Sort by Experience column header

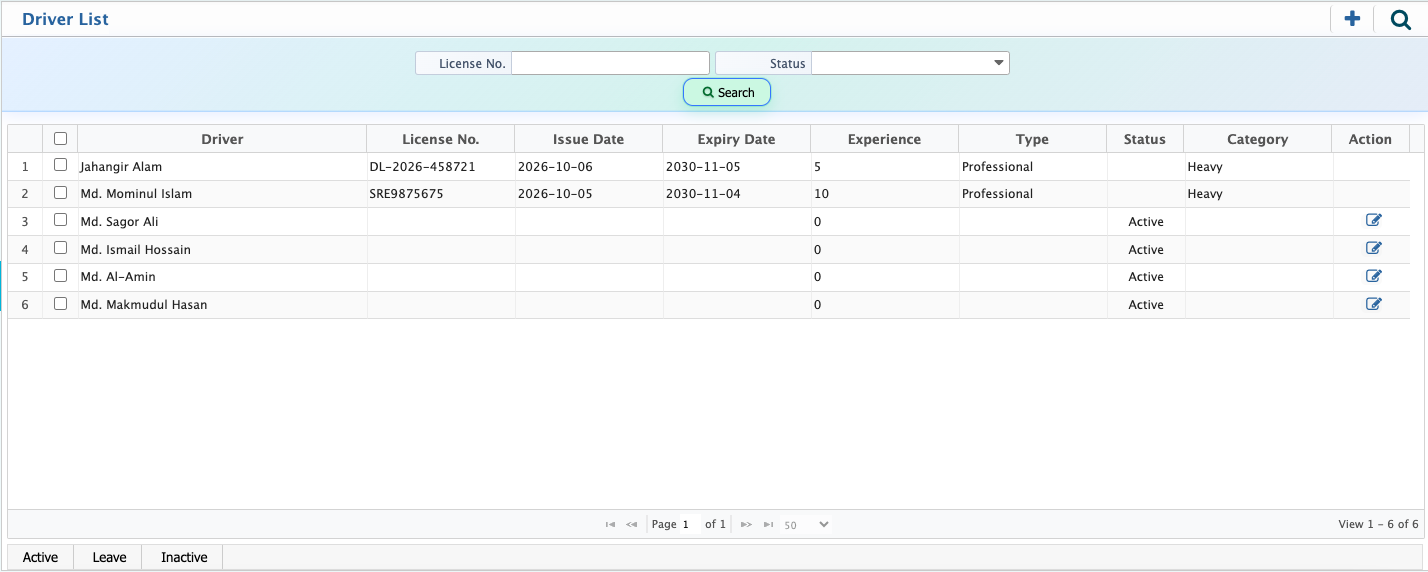coord(884,139)
